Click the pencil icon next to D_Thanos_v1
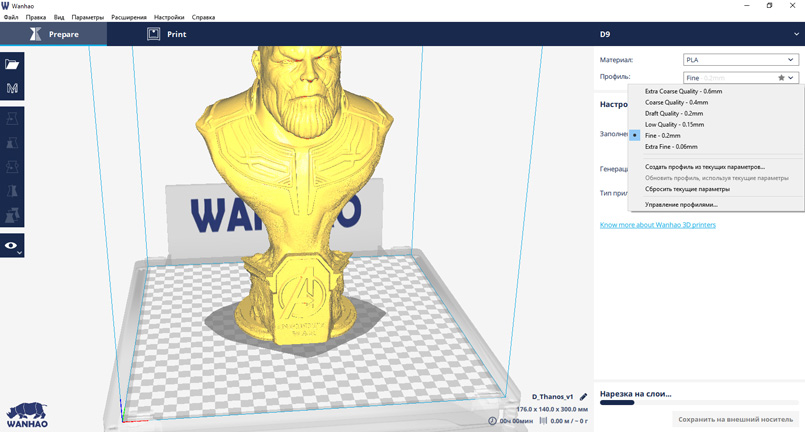The width and height of the screenshot is (805, 432). pyautogui.click(x=584, y=397)
